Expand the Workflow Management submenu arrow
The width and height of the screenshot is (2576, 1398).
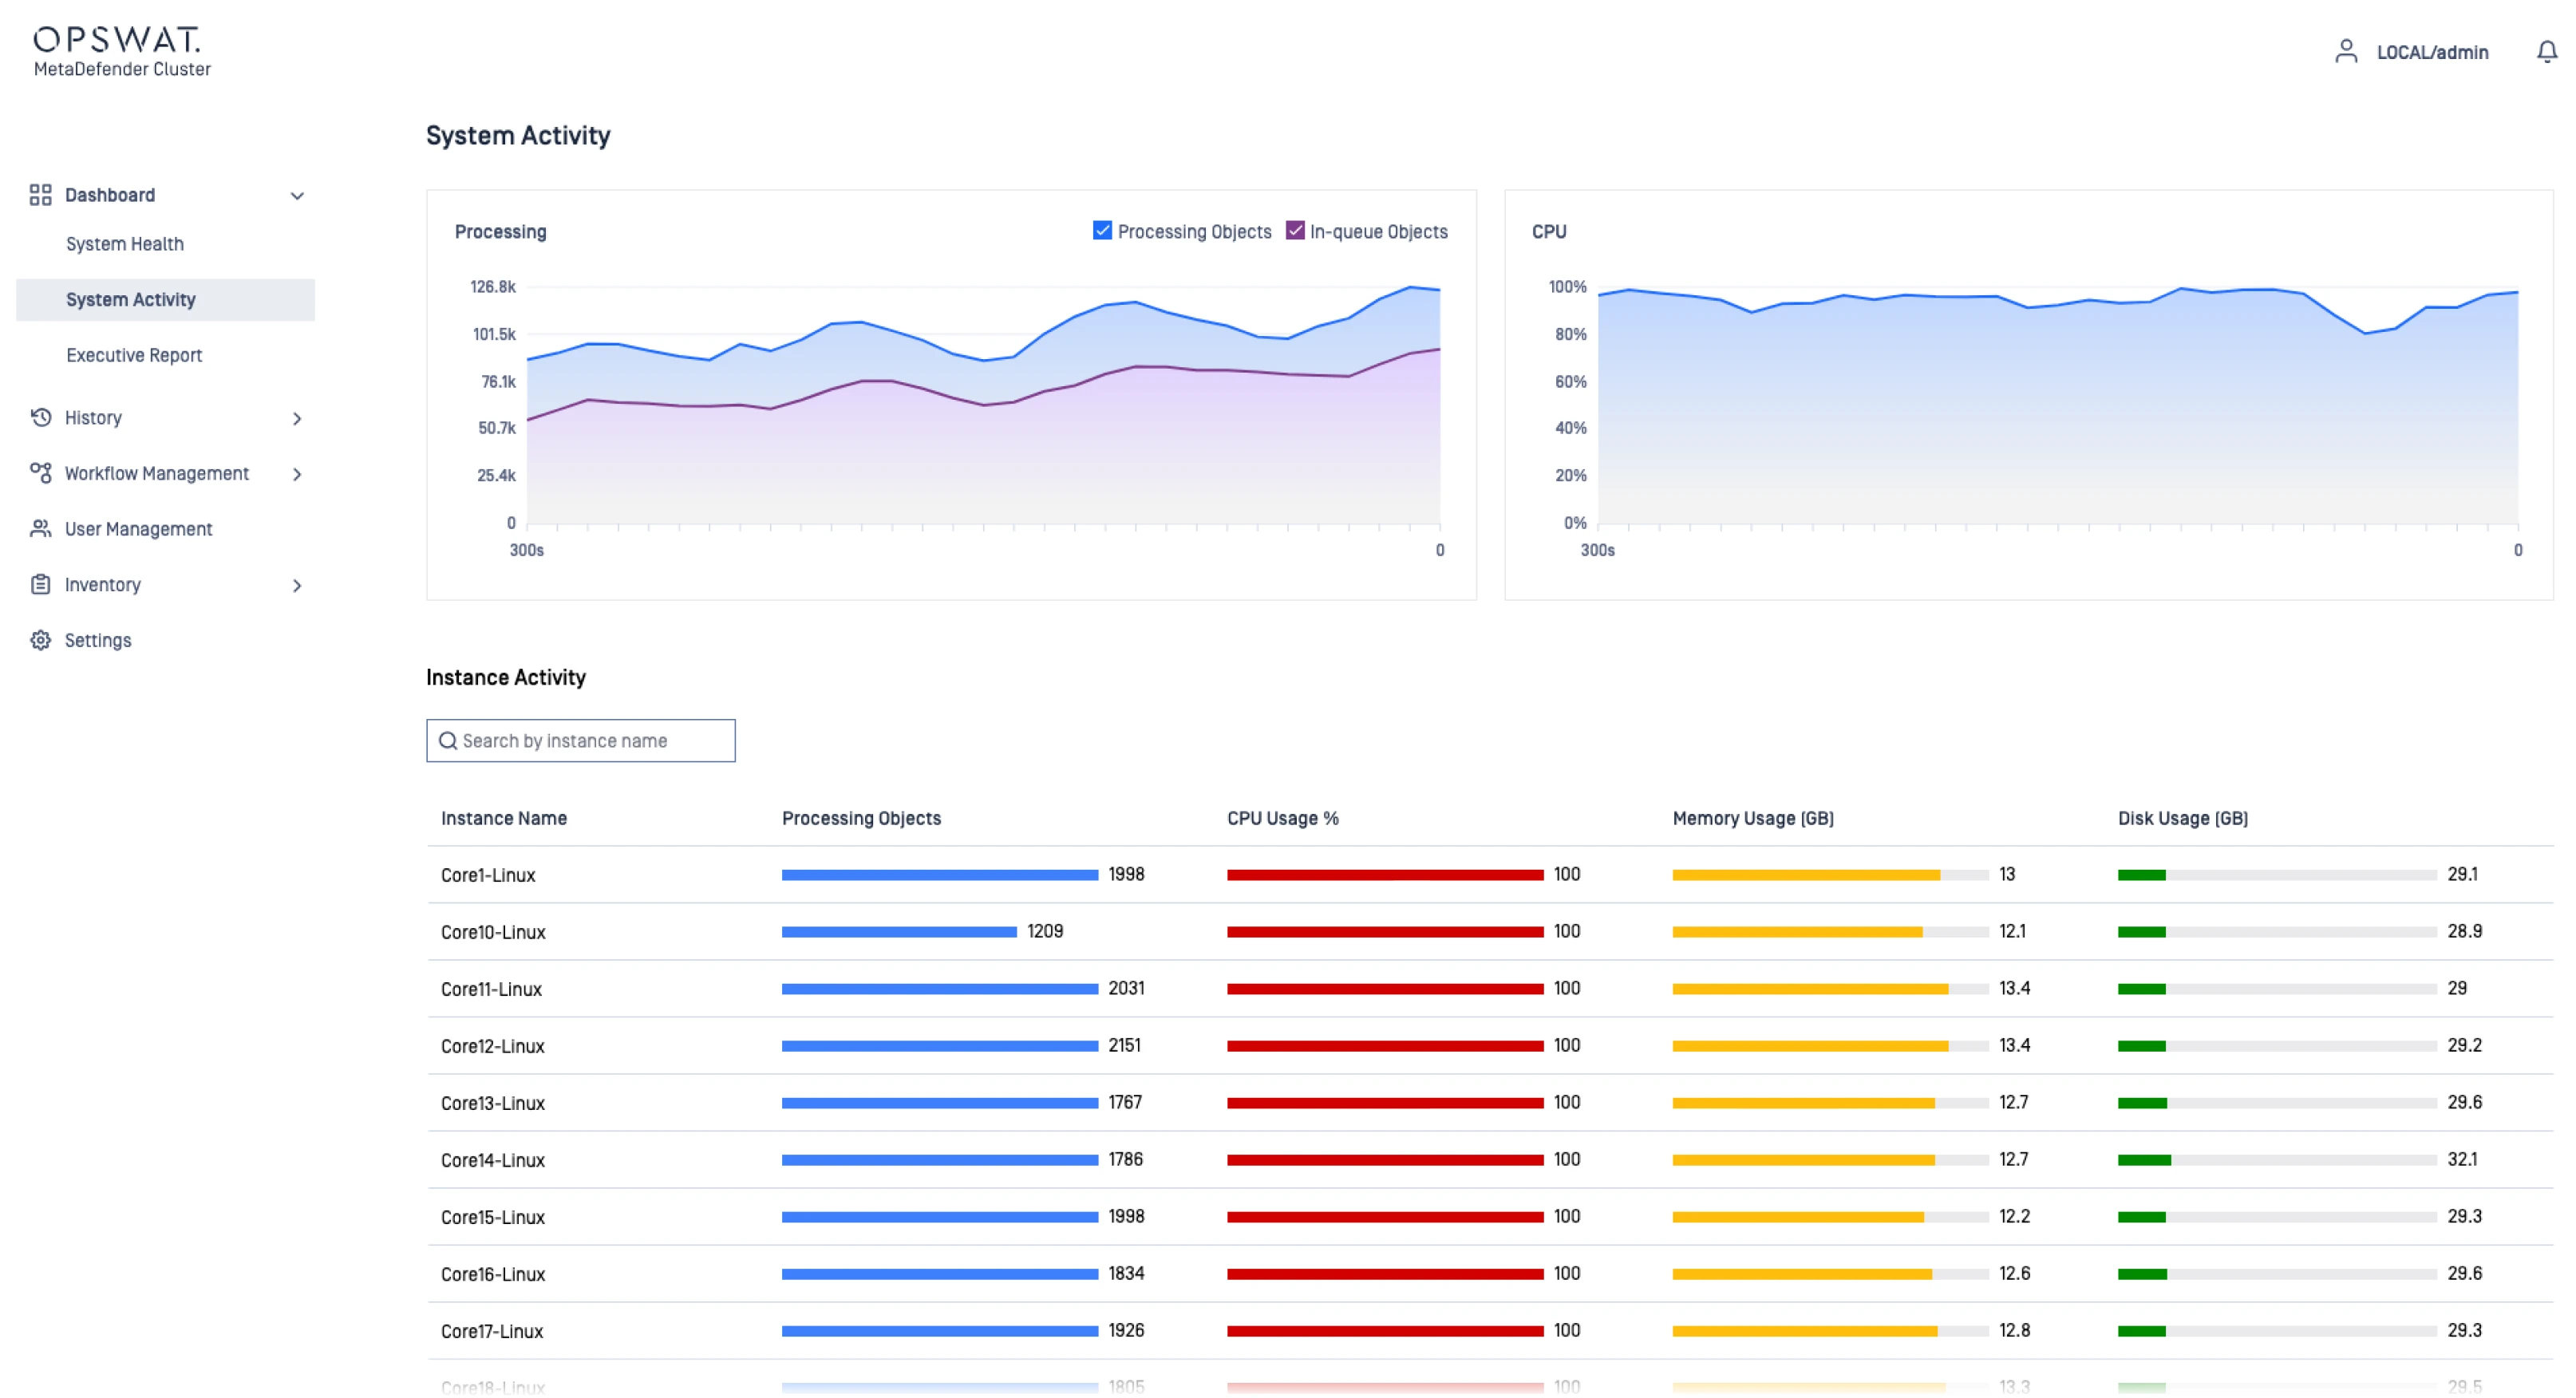point(297,474)
